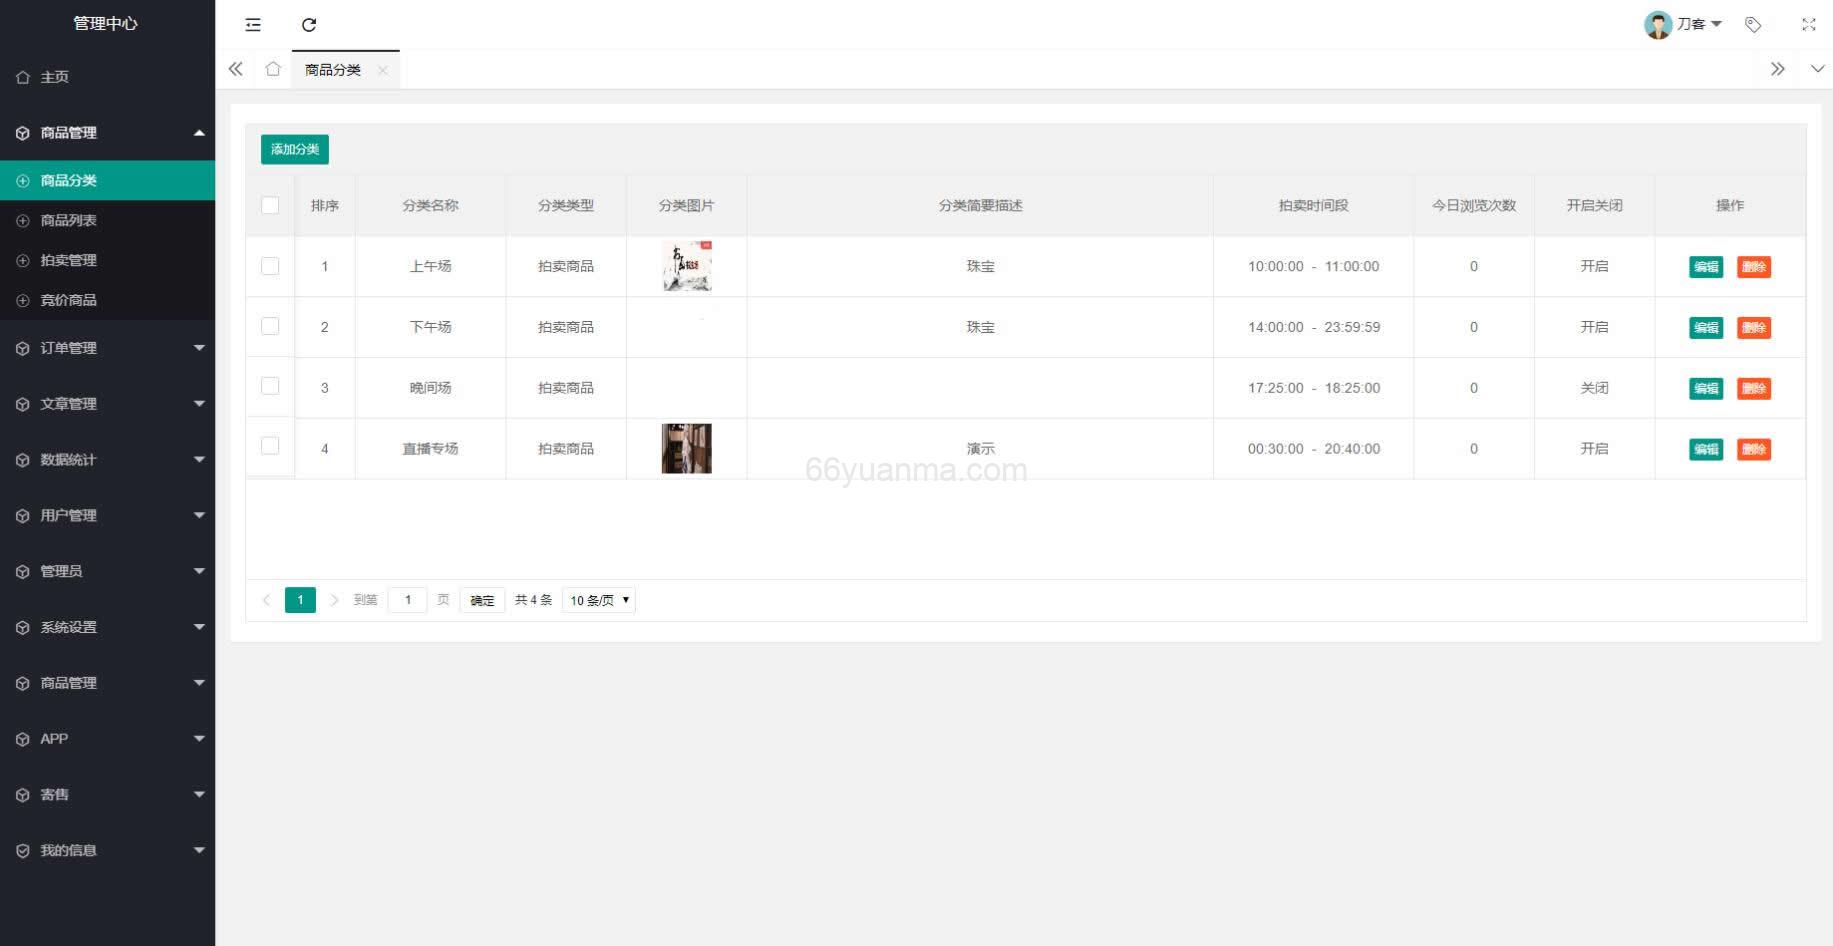Select 拍卖管理 in the sidebar menu
The image size is (1833, 946).
tap(67, 260)
